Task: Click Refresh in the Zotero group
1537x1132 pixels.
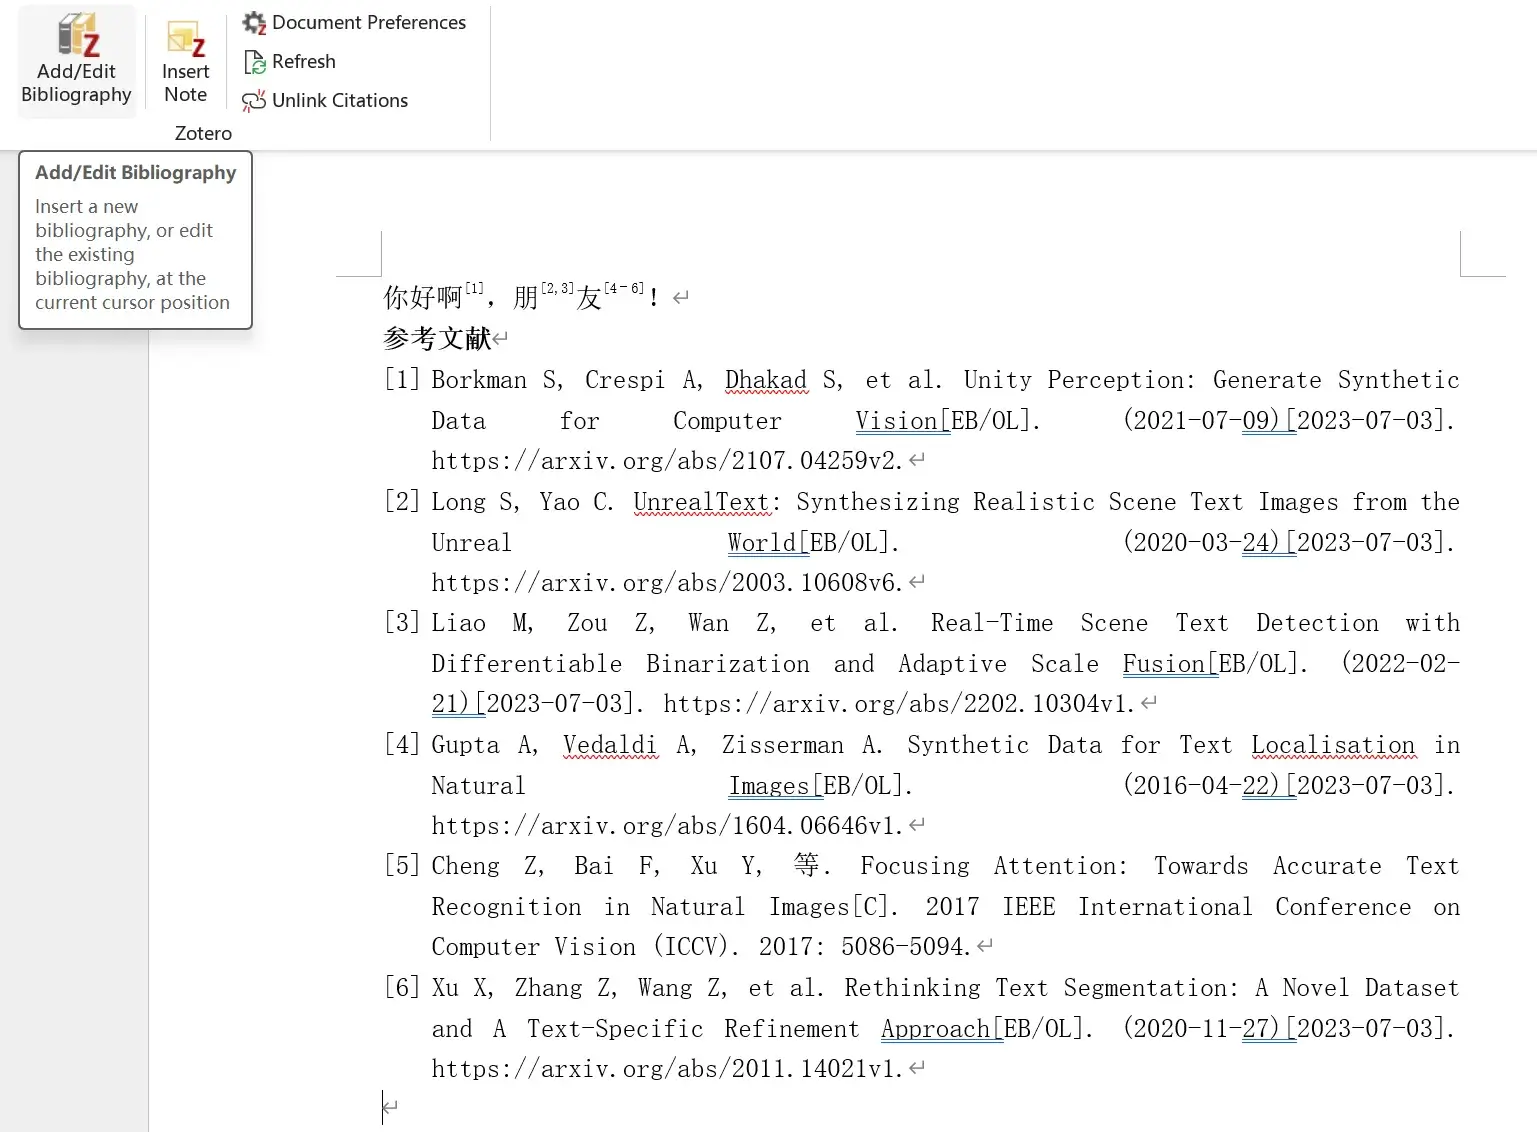Action: tap(290, 61)
